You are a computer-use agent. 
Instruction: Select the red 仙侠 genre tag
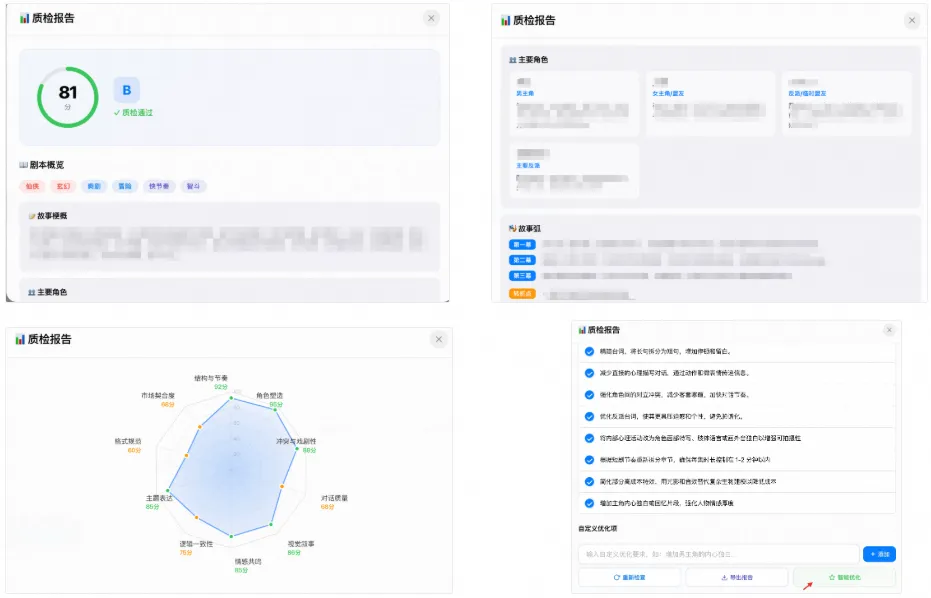[x=32, y=186]
